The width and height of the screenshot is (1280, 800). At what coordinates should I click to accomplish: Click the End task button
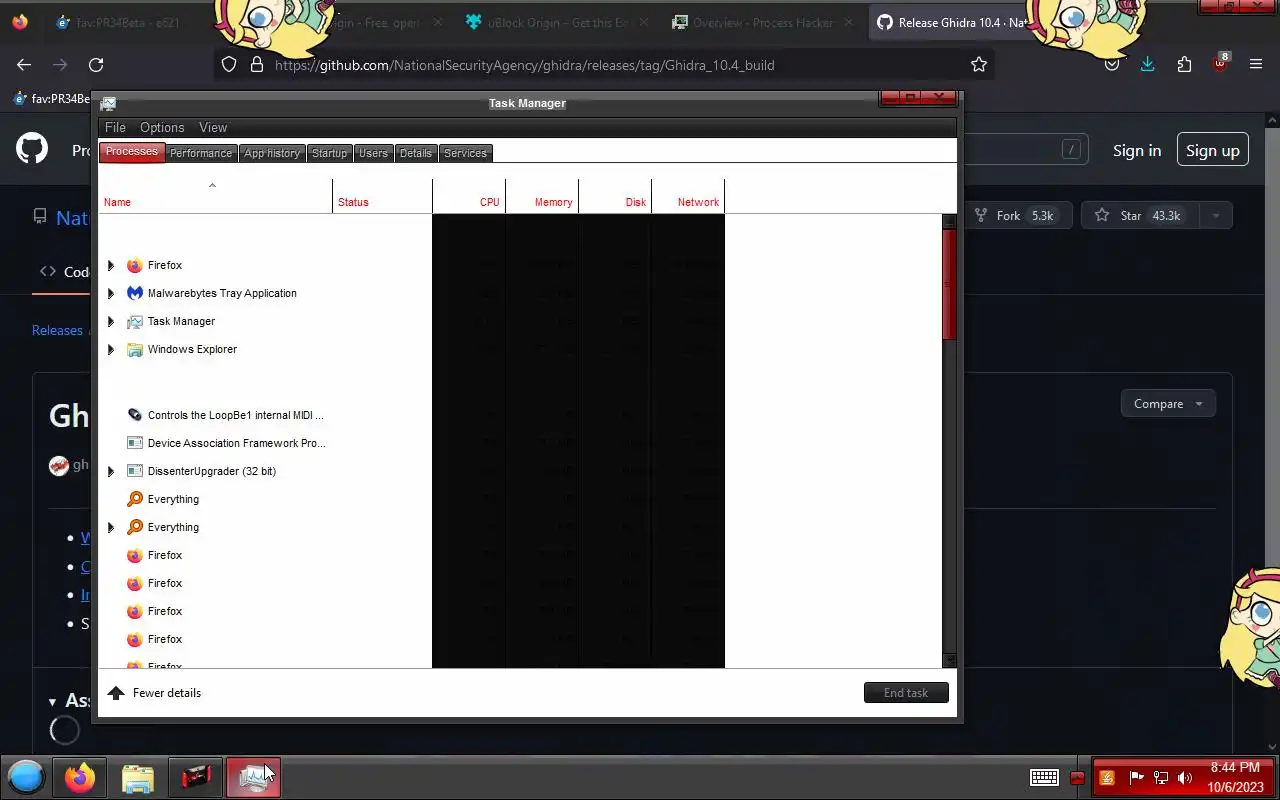(x=906, y=693)
